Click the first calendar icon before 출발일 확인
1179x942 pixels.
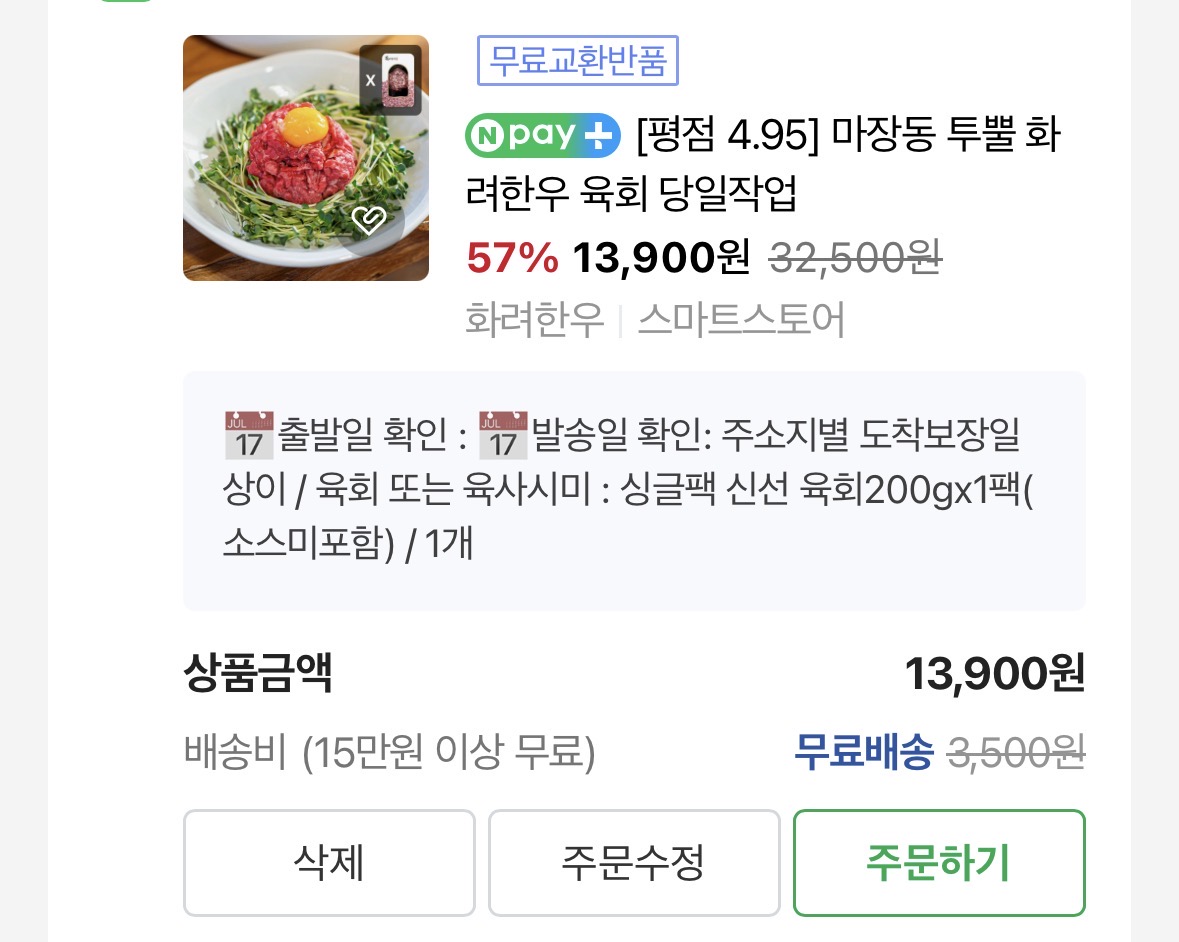pos(249,435)
